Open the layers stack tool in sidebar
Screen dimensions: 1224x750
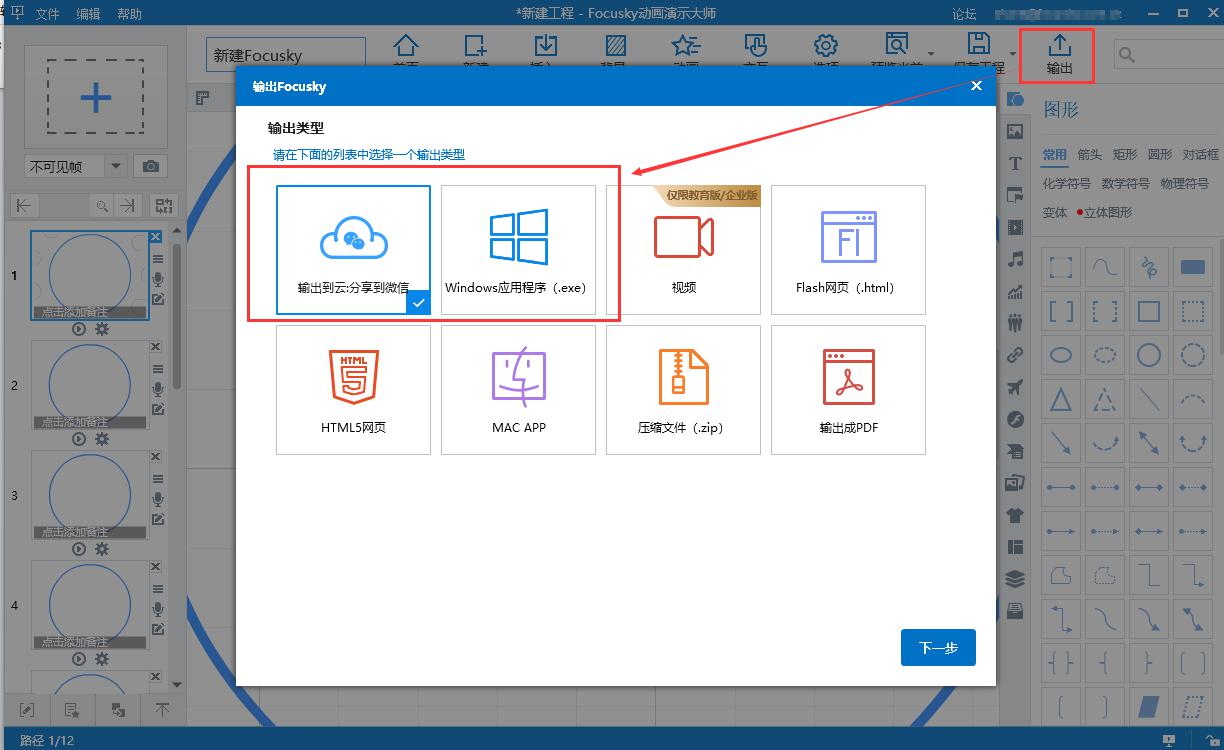coord(1015,579)
